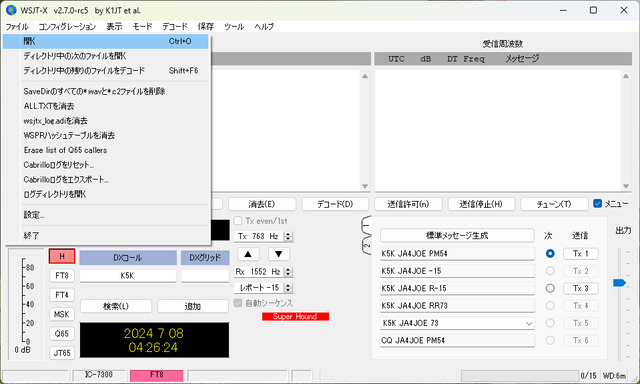Image resolution: width=640 pixels, height=384 pixels.
Task: Click the down arrow frequency button
Action: click(279, 254)
